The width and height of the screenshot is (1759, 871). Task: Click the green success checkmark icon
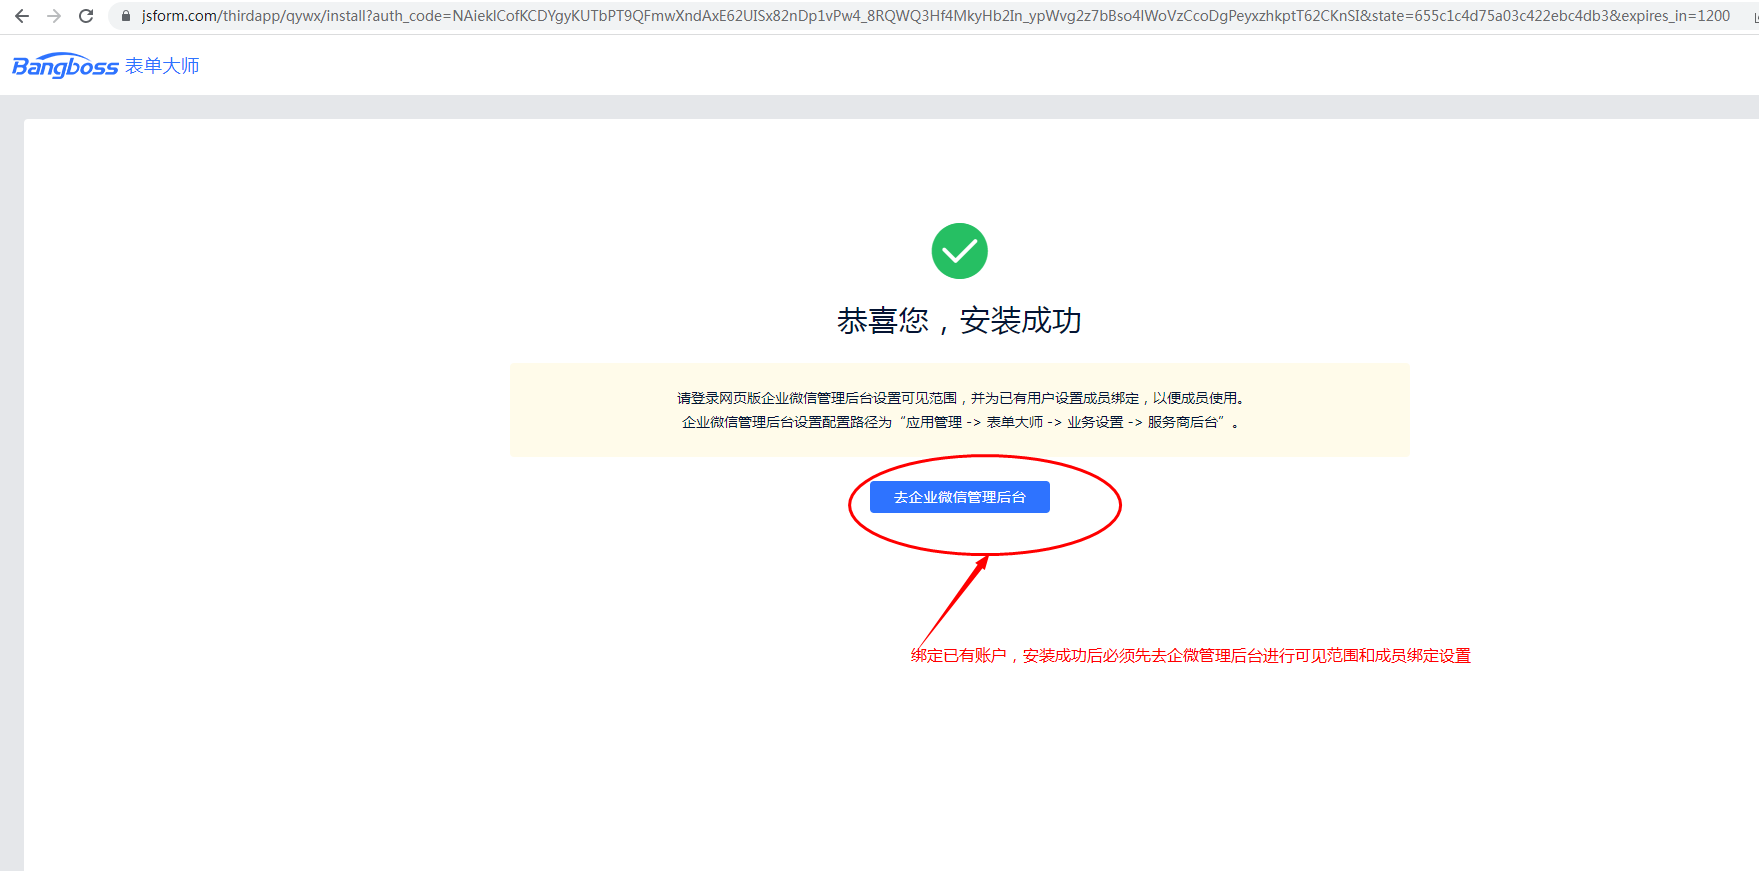point(959,251)
